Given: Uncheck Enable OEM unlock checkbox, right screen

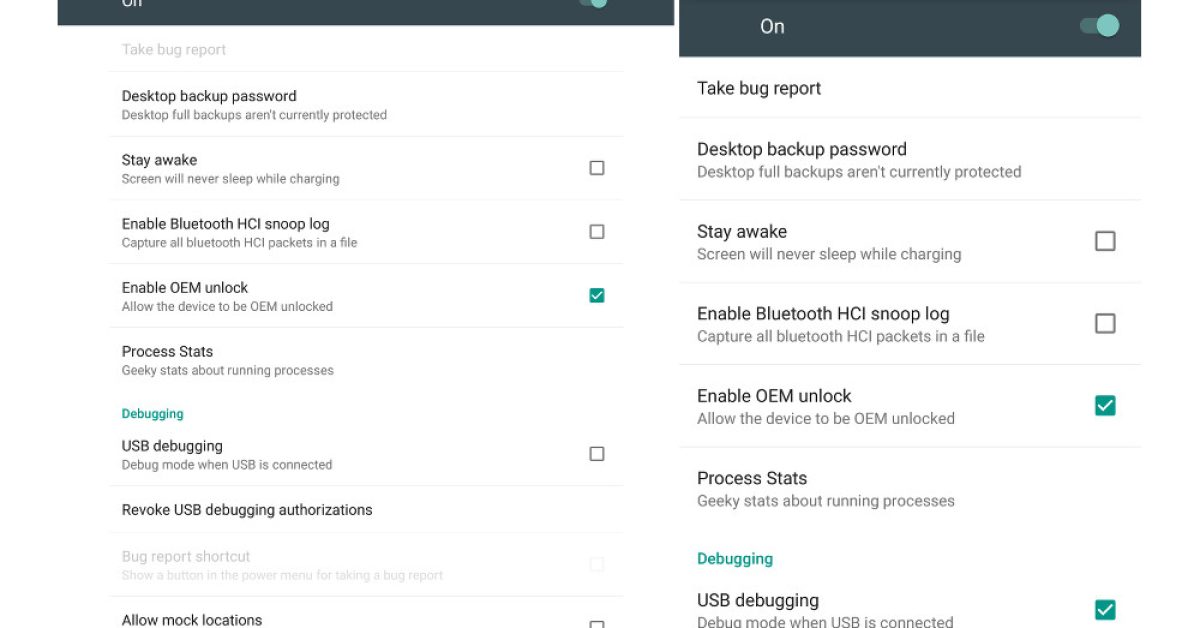Looking at the screenshot, I should coord(1105,405).
